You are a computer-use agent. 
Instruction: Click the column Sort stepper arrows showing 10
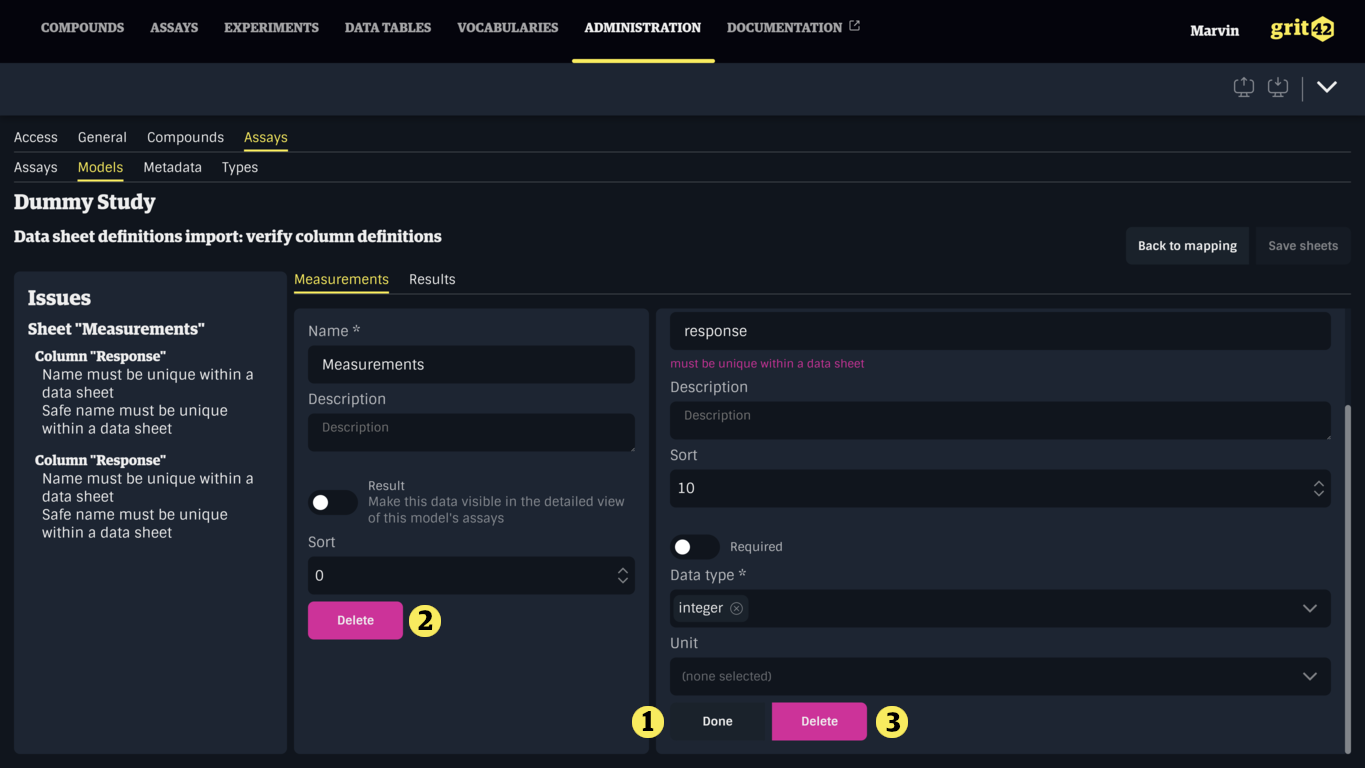pos(1318,488)
